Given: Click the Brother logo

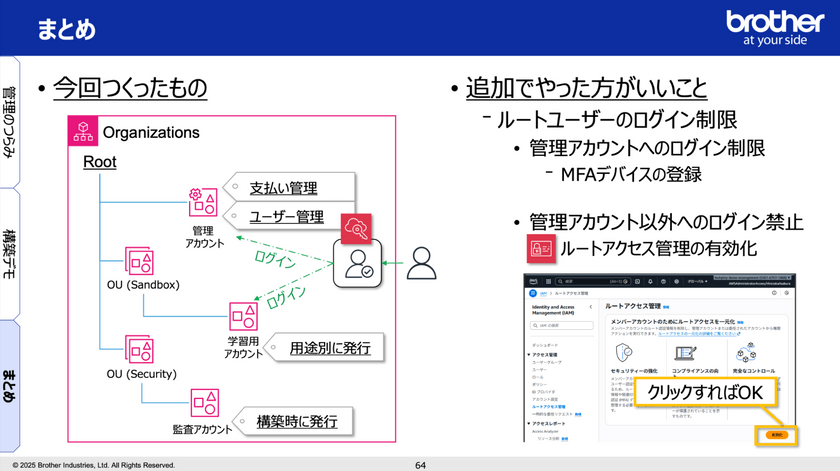Looking at the screenshot, I should pos(774,27).
